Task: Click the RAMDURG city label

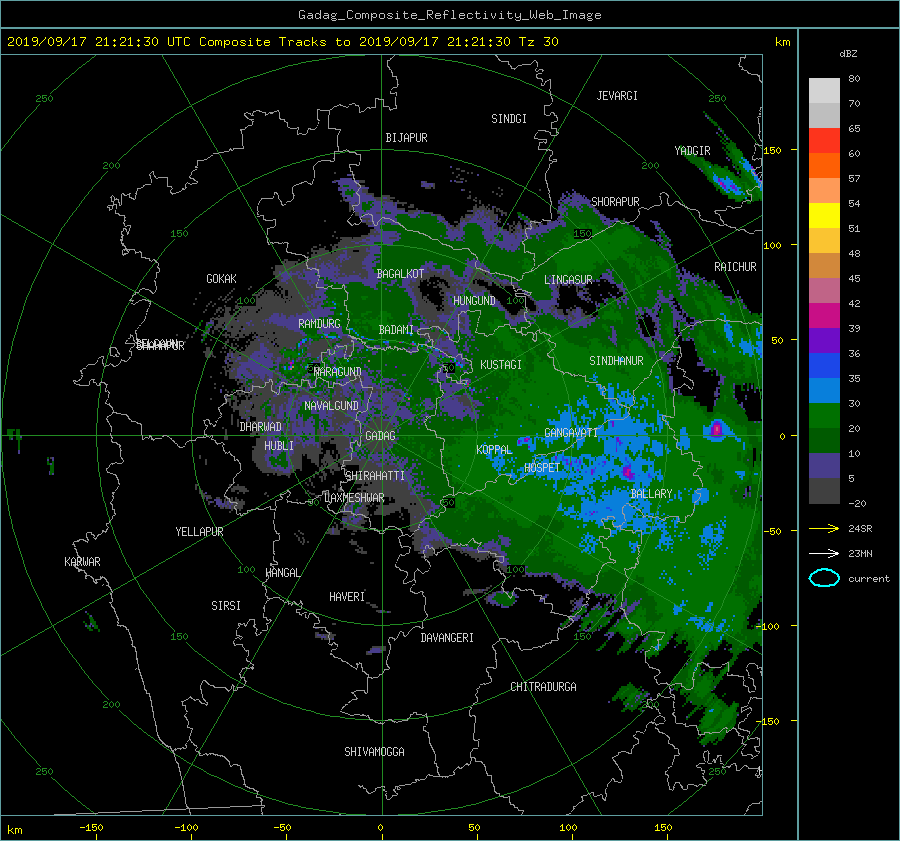Action: (319, 324)
